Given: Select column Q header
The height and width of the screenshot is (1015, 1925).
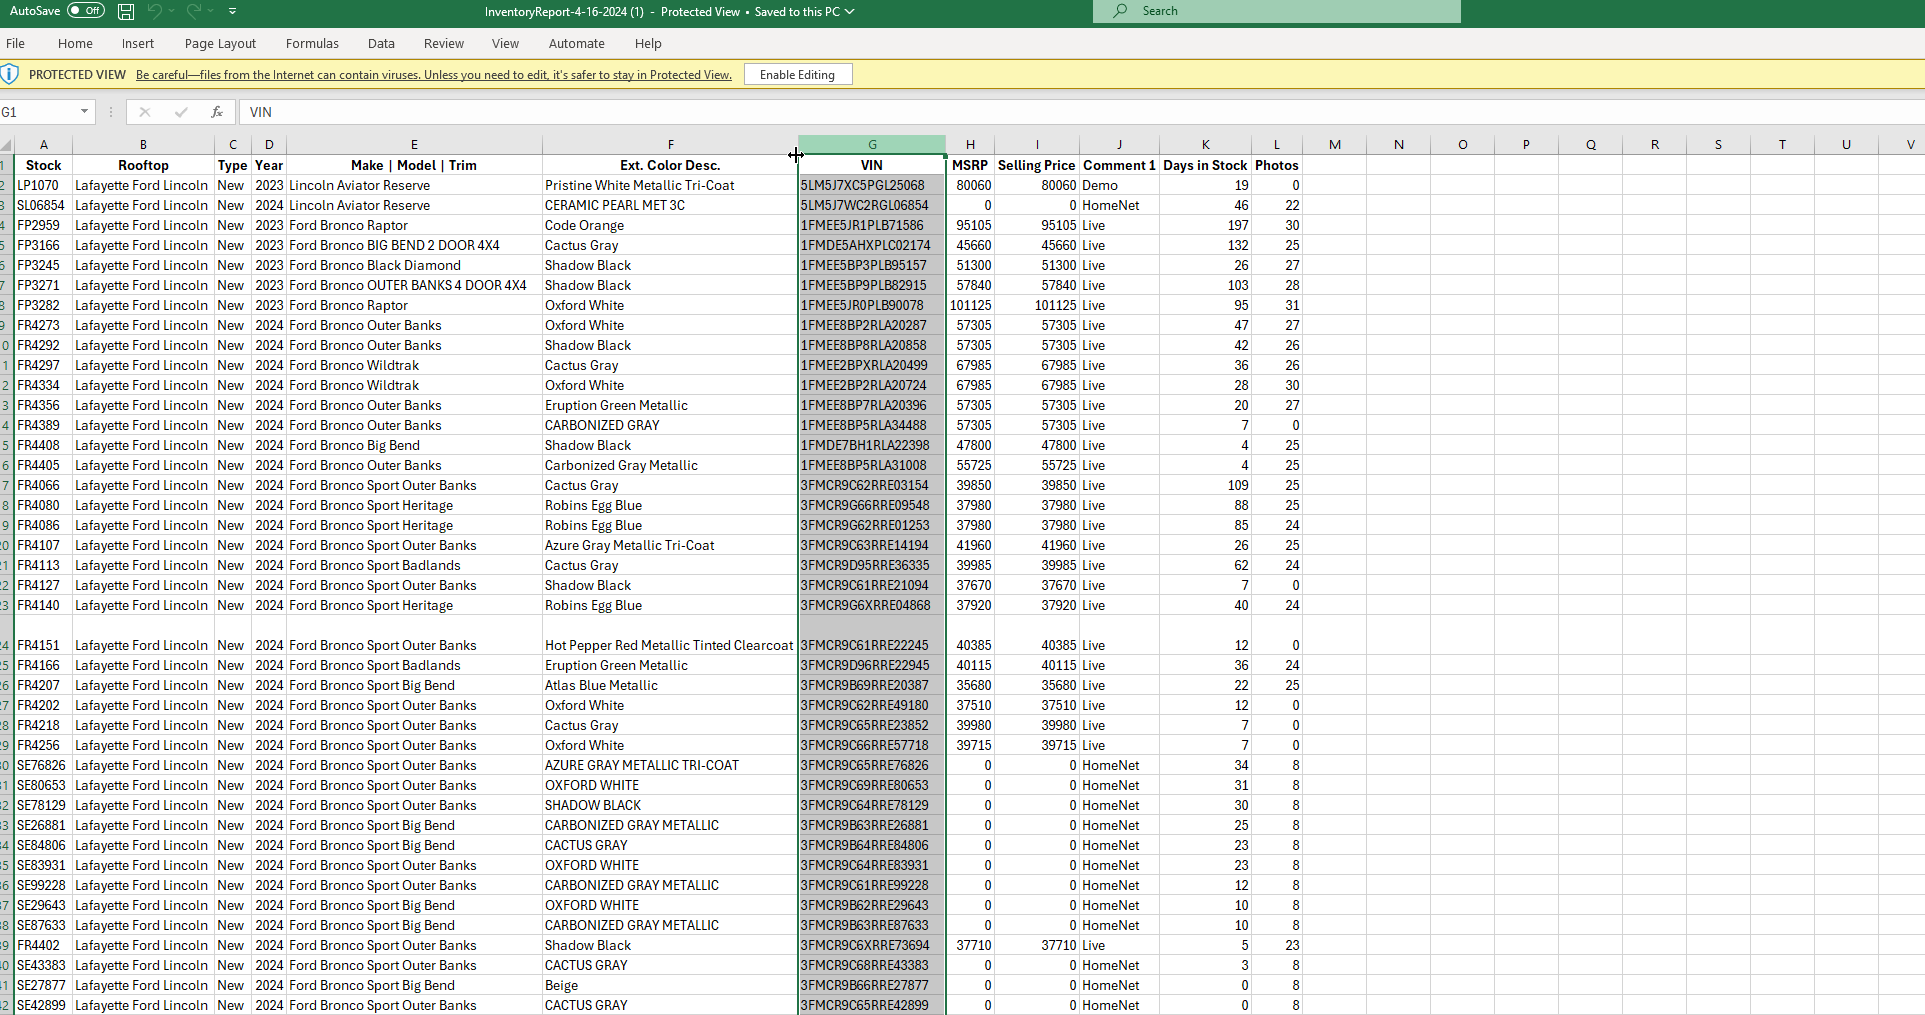Looking at the screenshot, I should 1591,145.
